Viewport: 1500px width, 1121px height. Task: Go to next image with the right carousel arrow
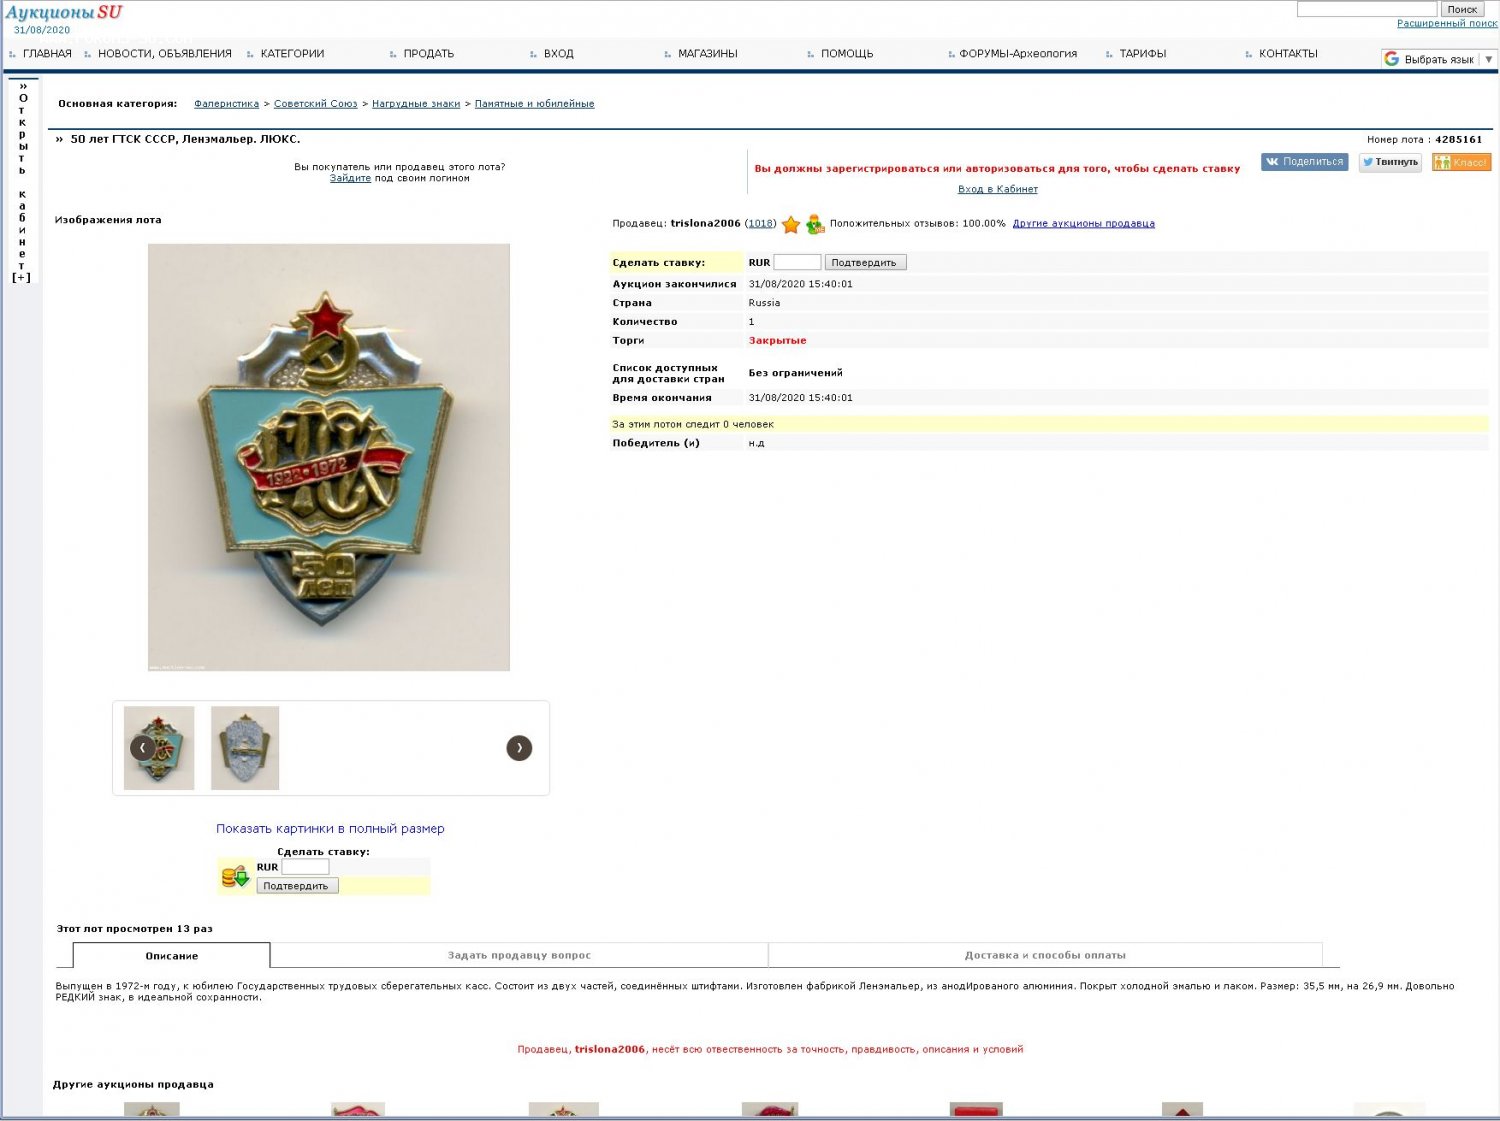(519, 748)
